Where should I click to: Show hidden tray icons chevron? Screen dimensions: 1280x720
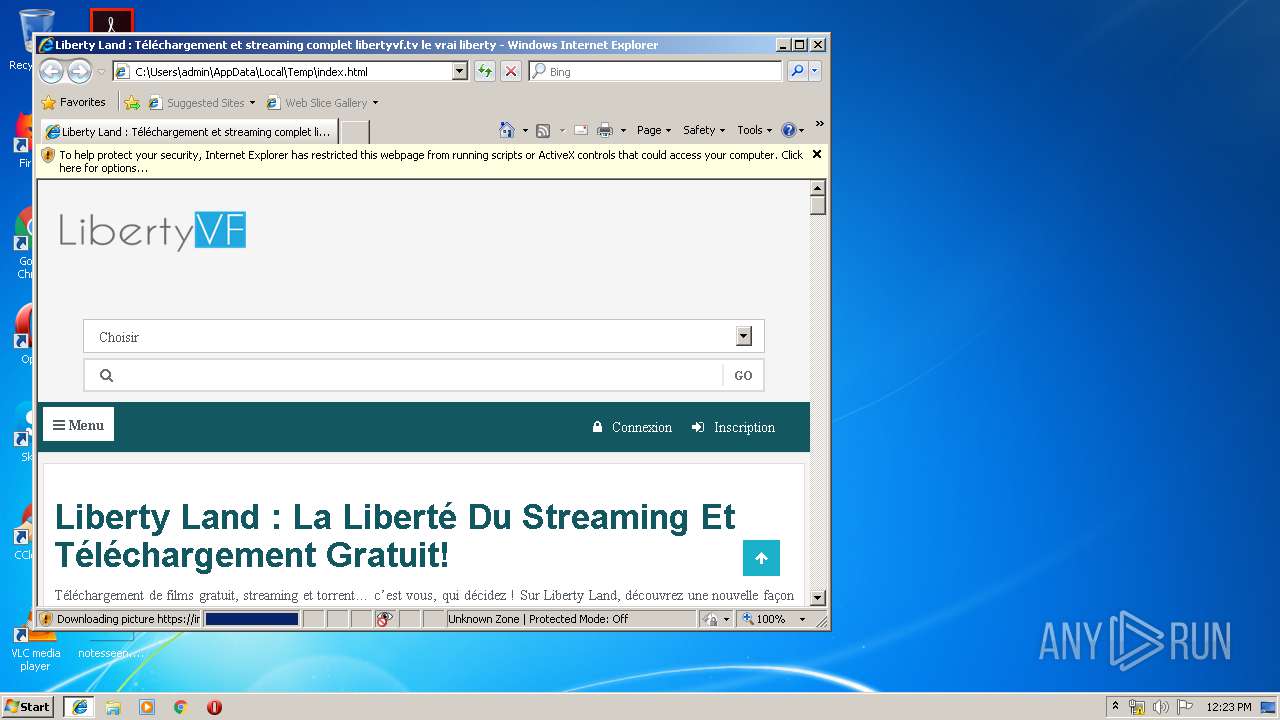coord(1116,707)
